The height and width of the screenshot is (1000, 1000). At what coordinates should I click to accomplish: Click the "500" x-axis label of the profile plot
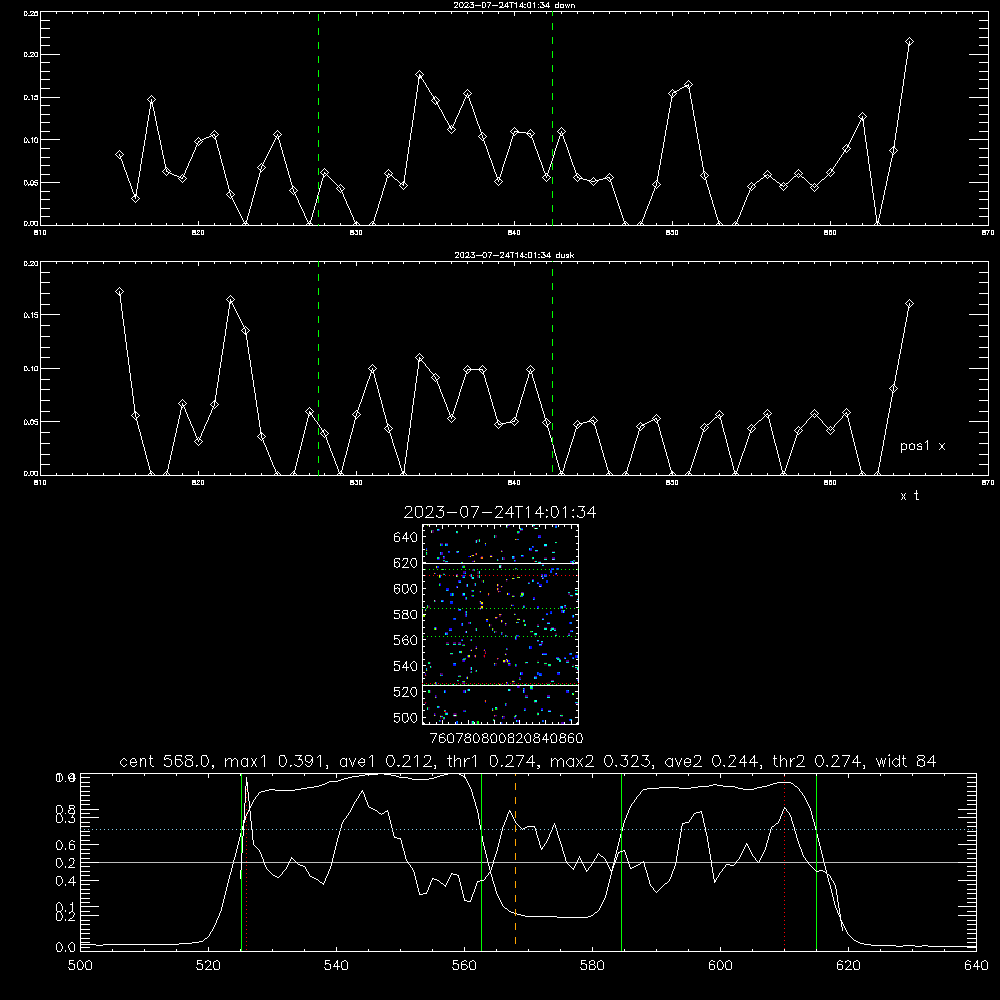pyautogui.click(x=80, y=965)
